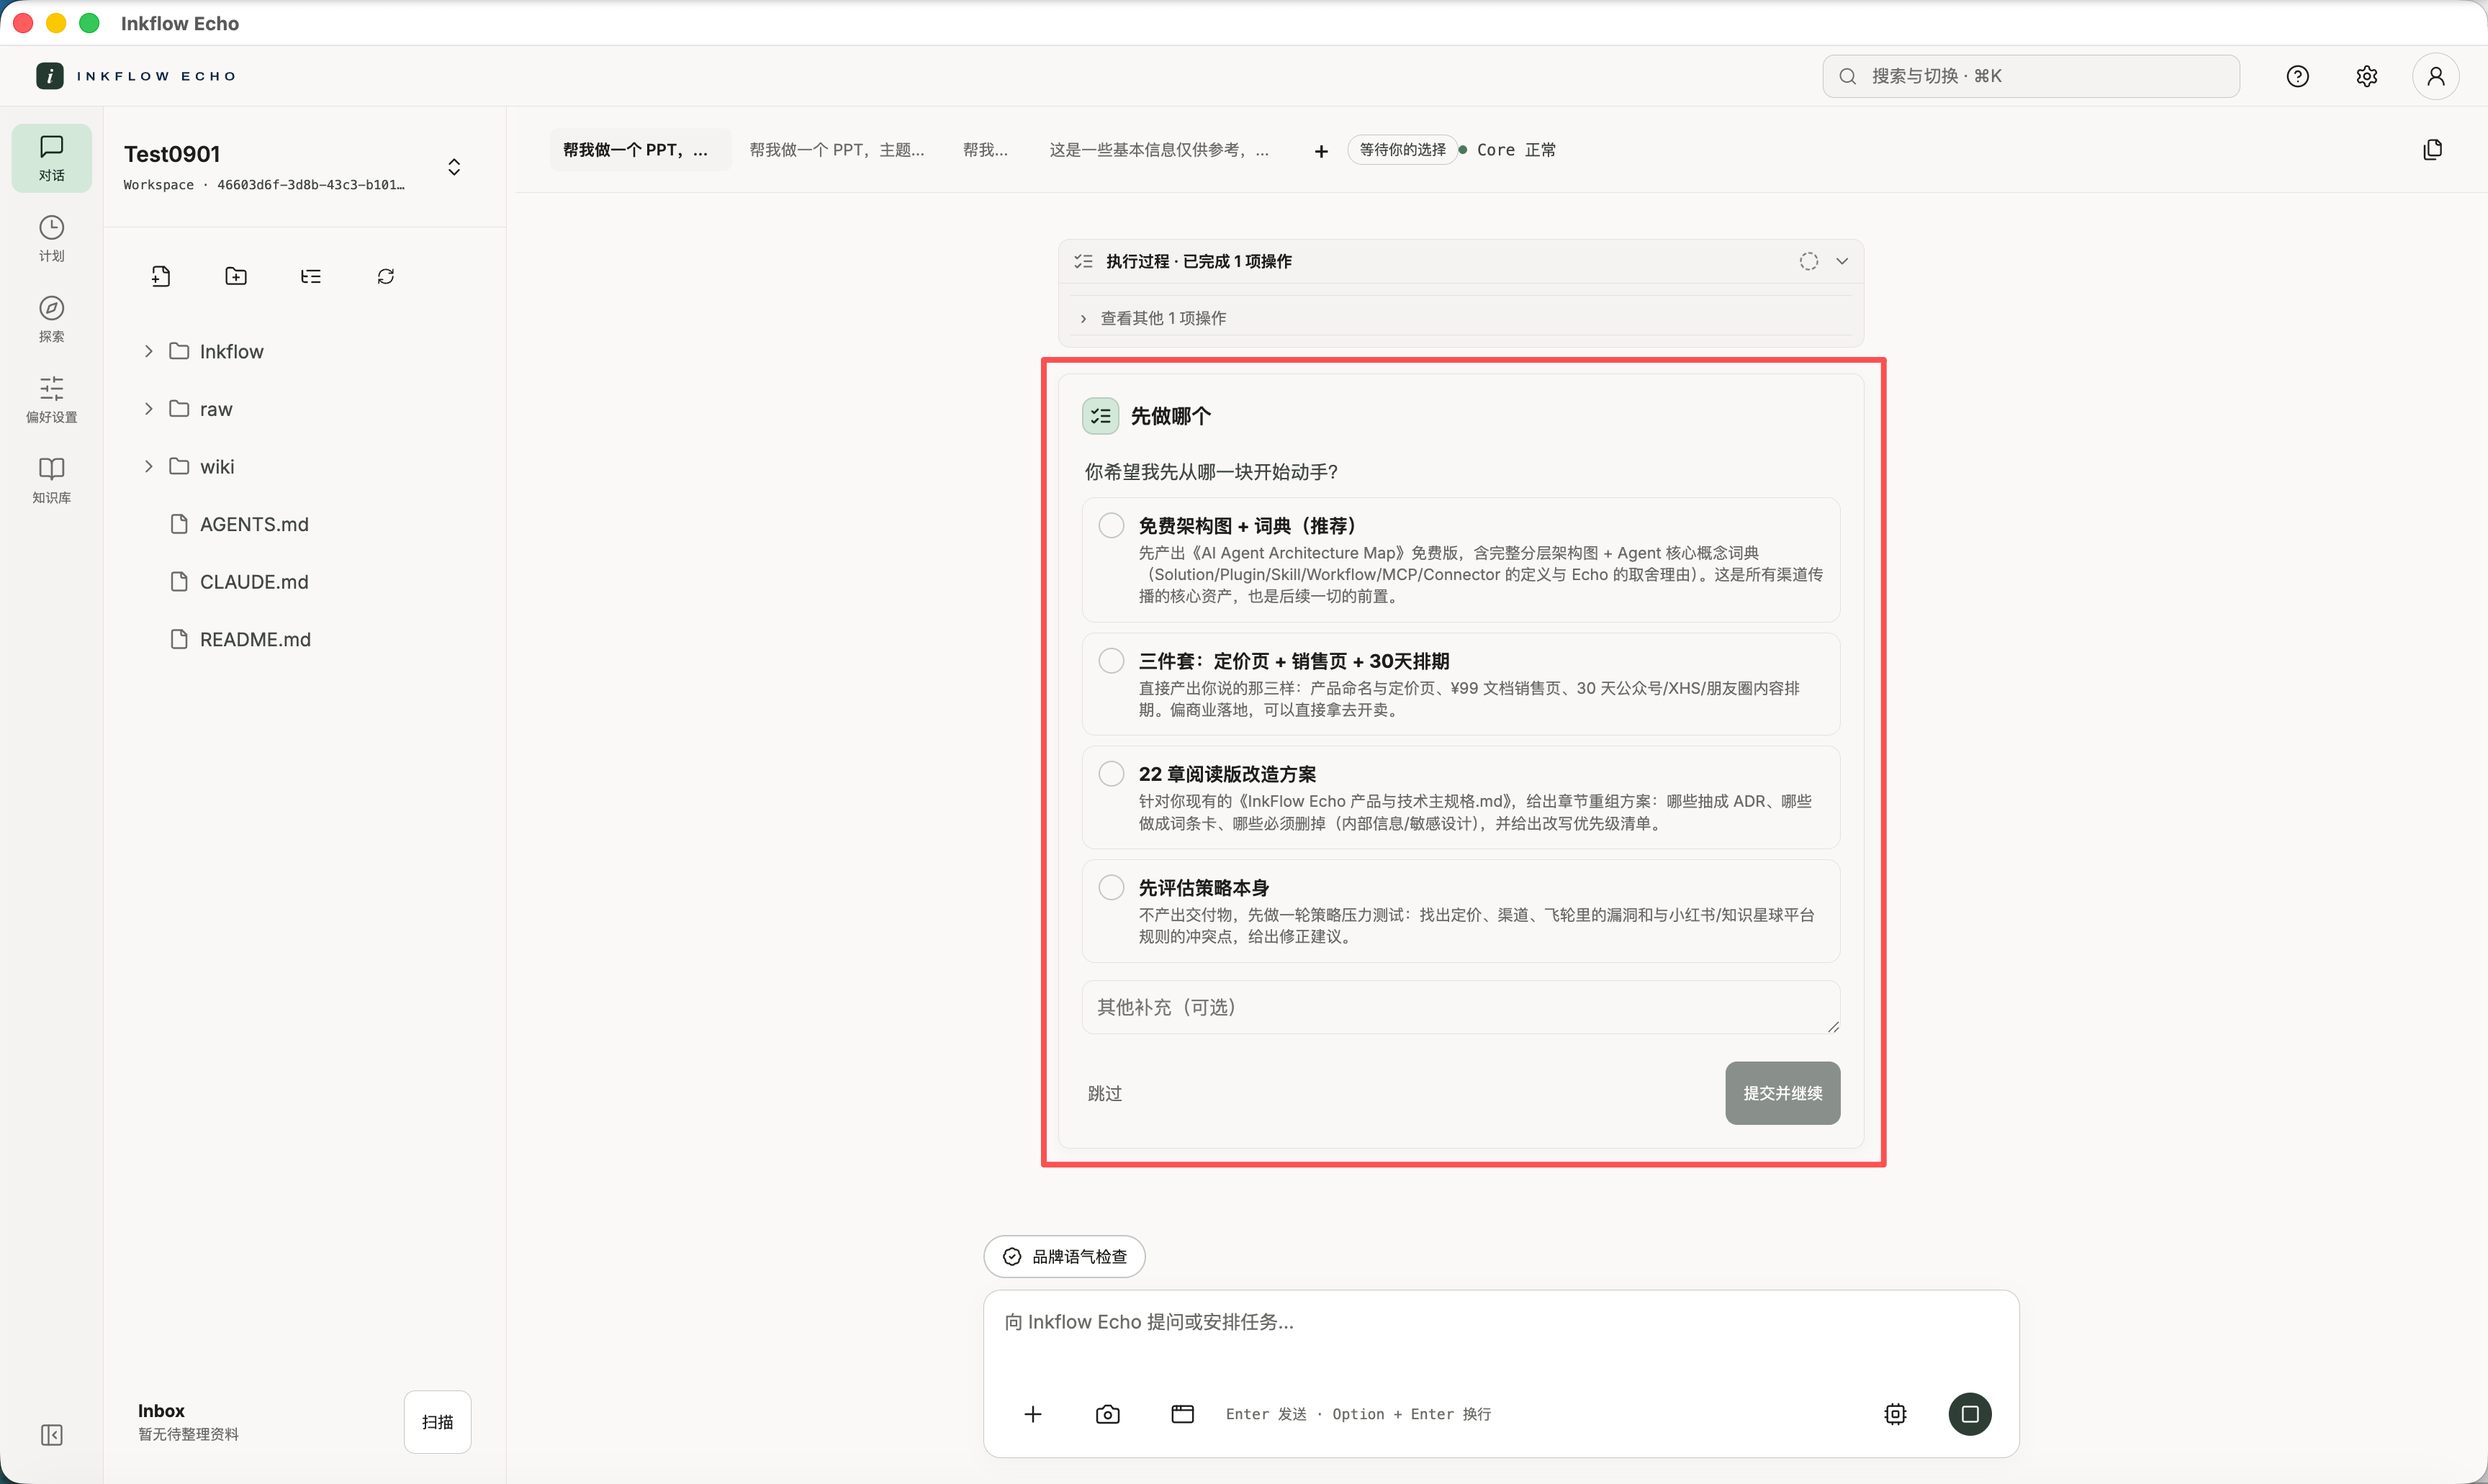The width and height of the screenshot is (2488, 1484).
Task: Open the 计划 schedule section
Action: (x=51, y=239)
